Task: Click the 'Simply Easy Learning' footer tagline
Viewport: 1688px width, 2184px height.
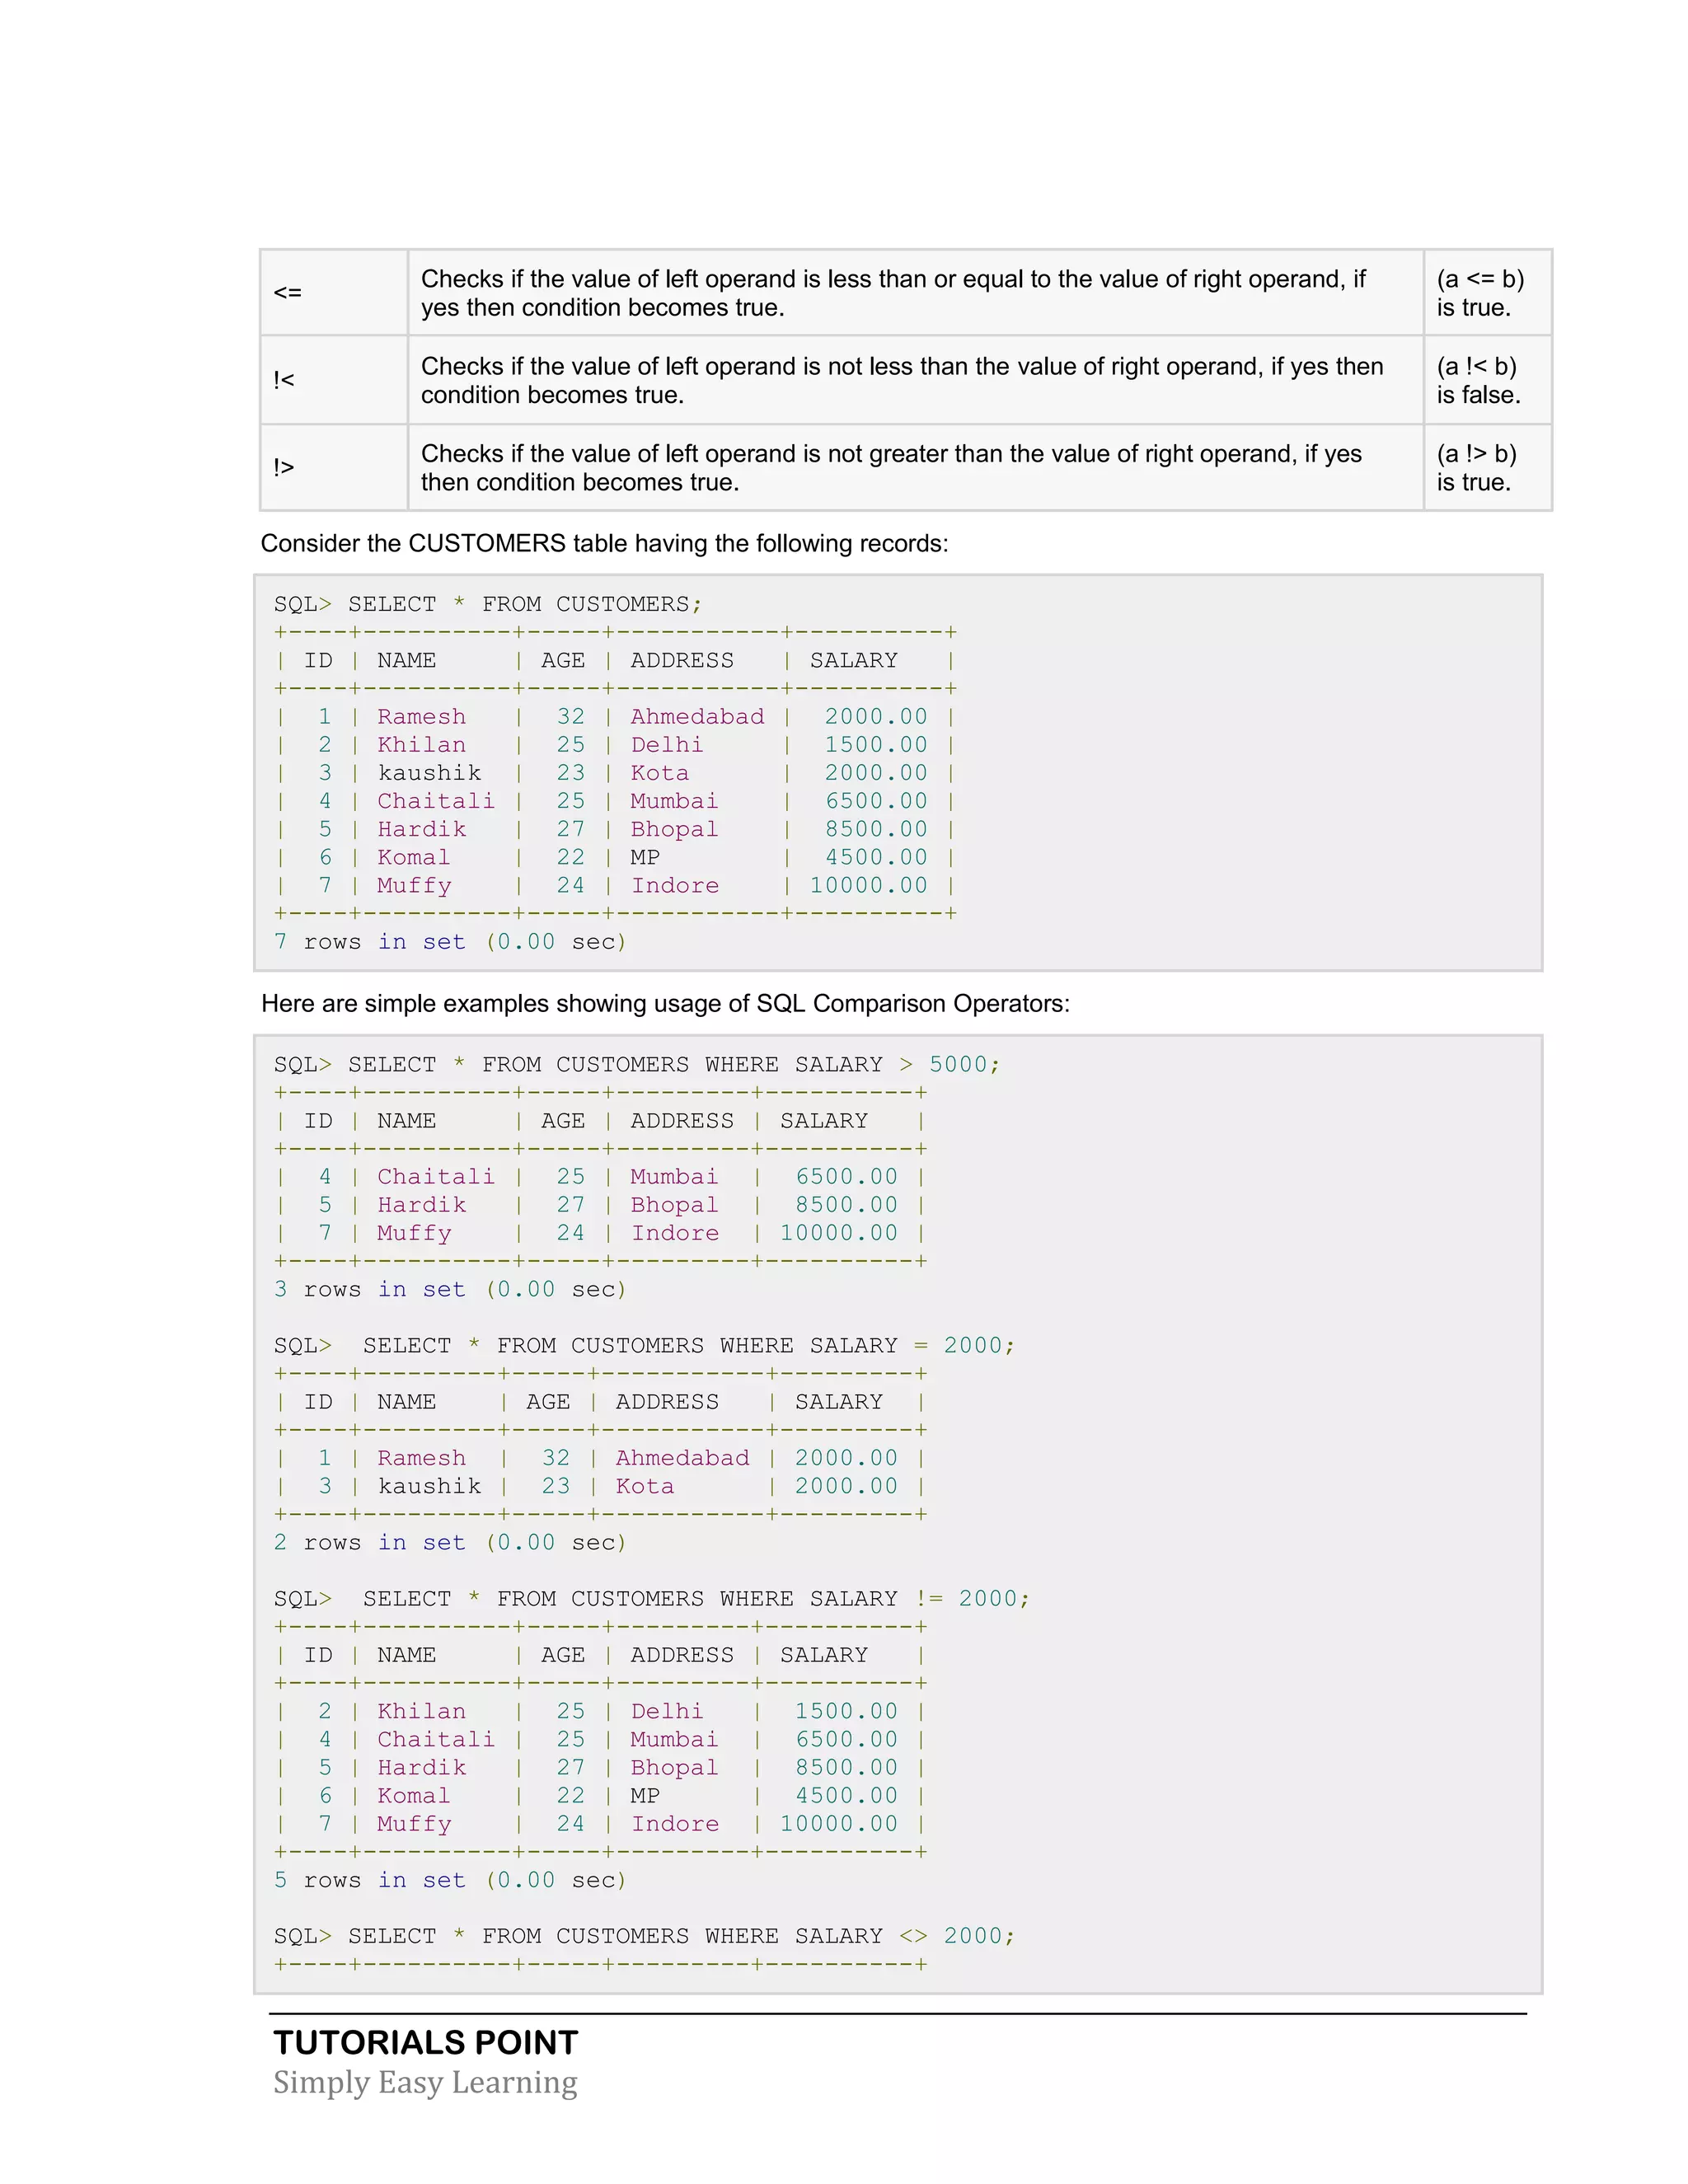Action: coord(425,2082)
